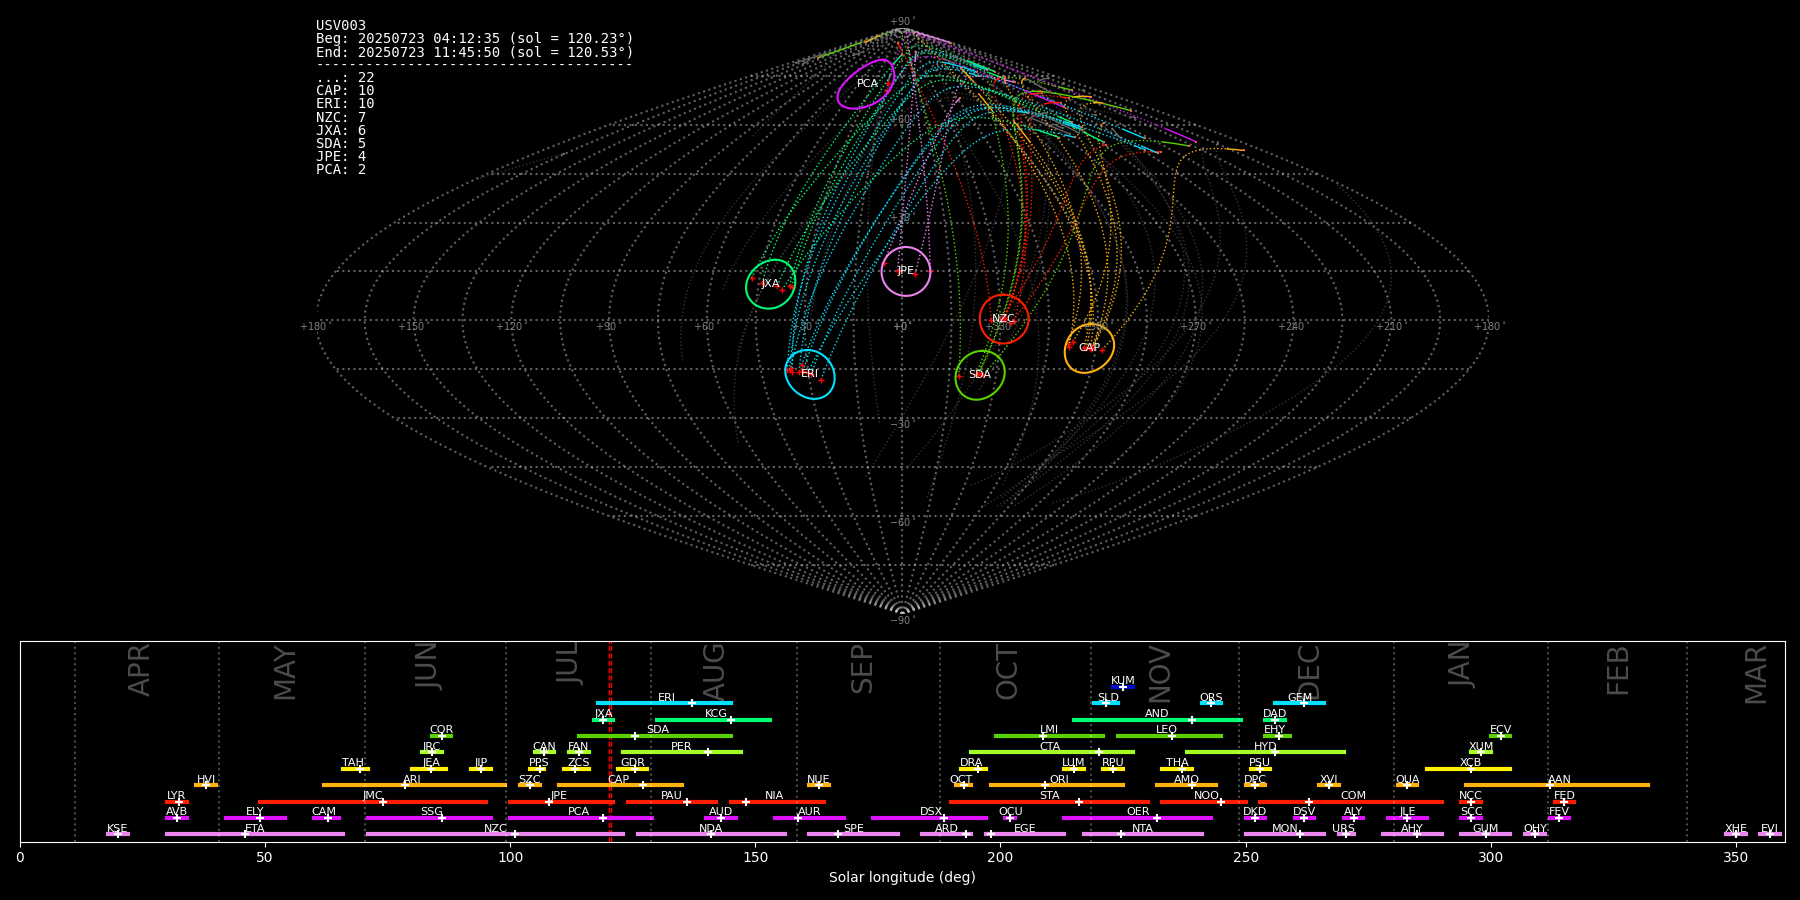Click the 'Solar longitude (deg)' axis label
1800x900 pixels.
pyautogui.click(x=902, y=878)
